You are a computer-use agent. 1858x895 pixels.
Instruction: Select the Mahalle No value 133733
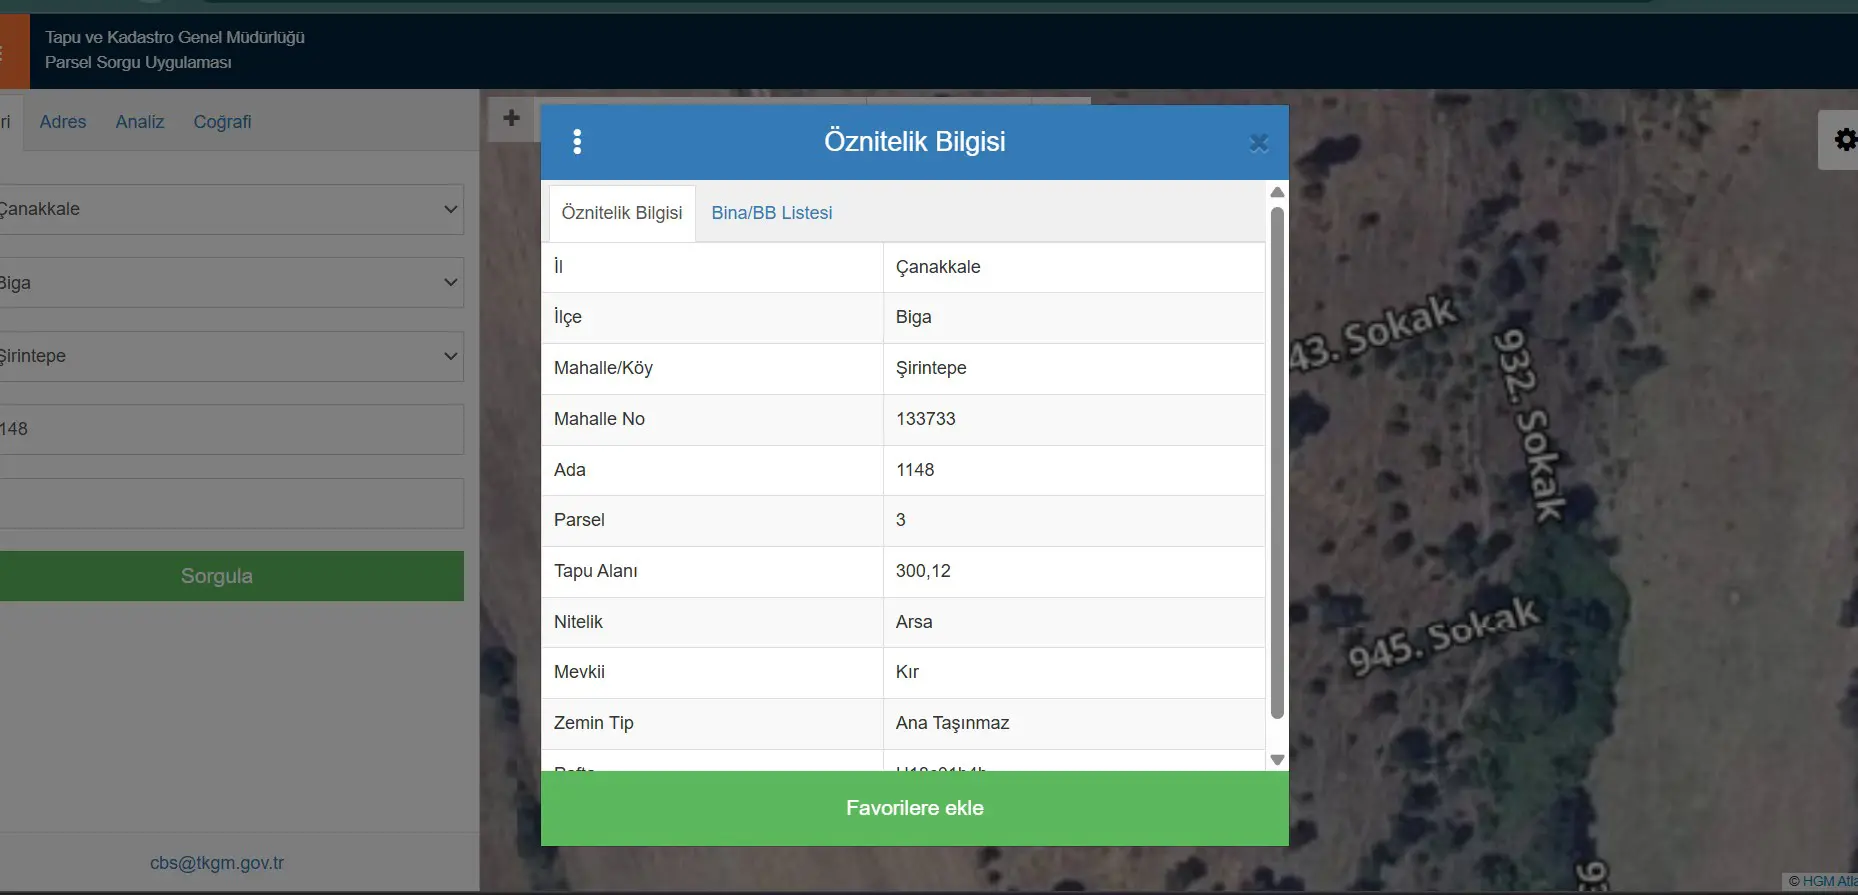click(x=926, y=419)
